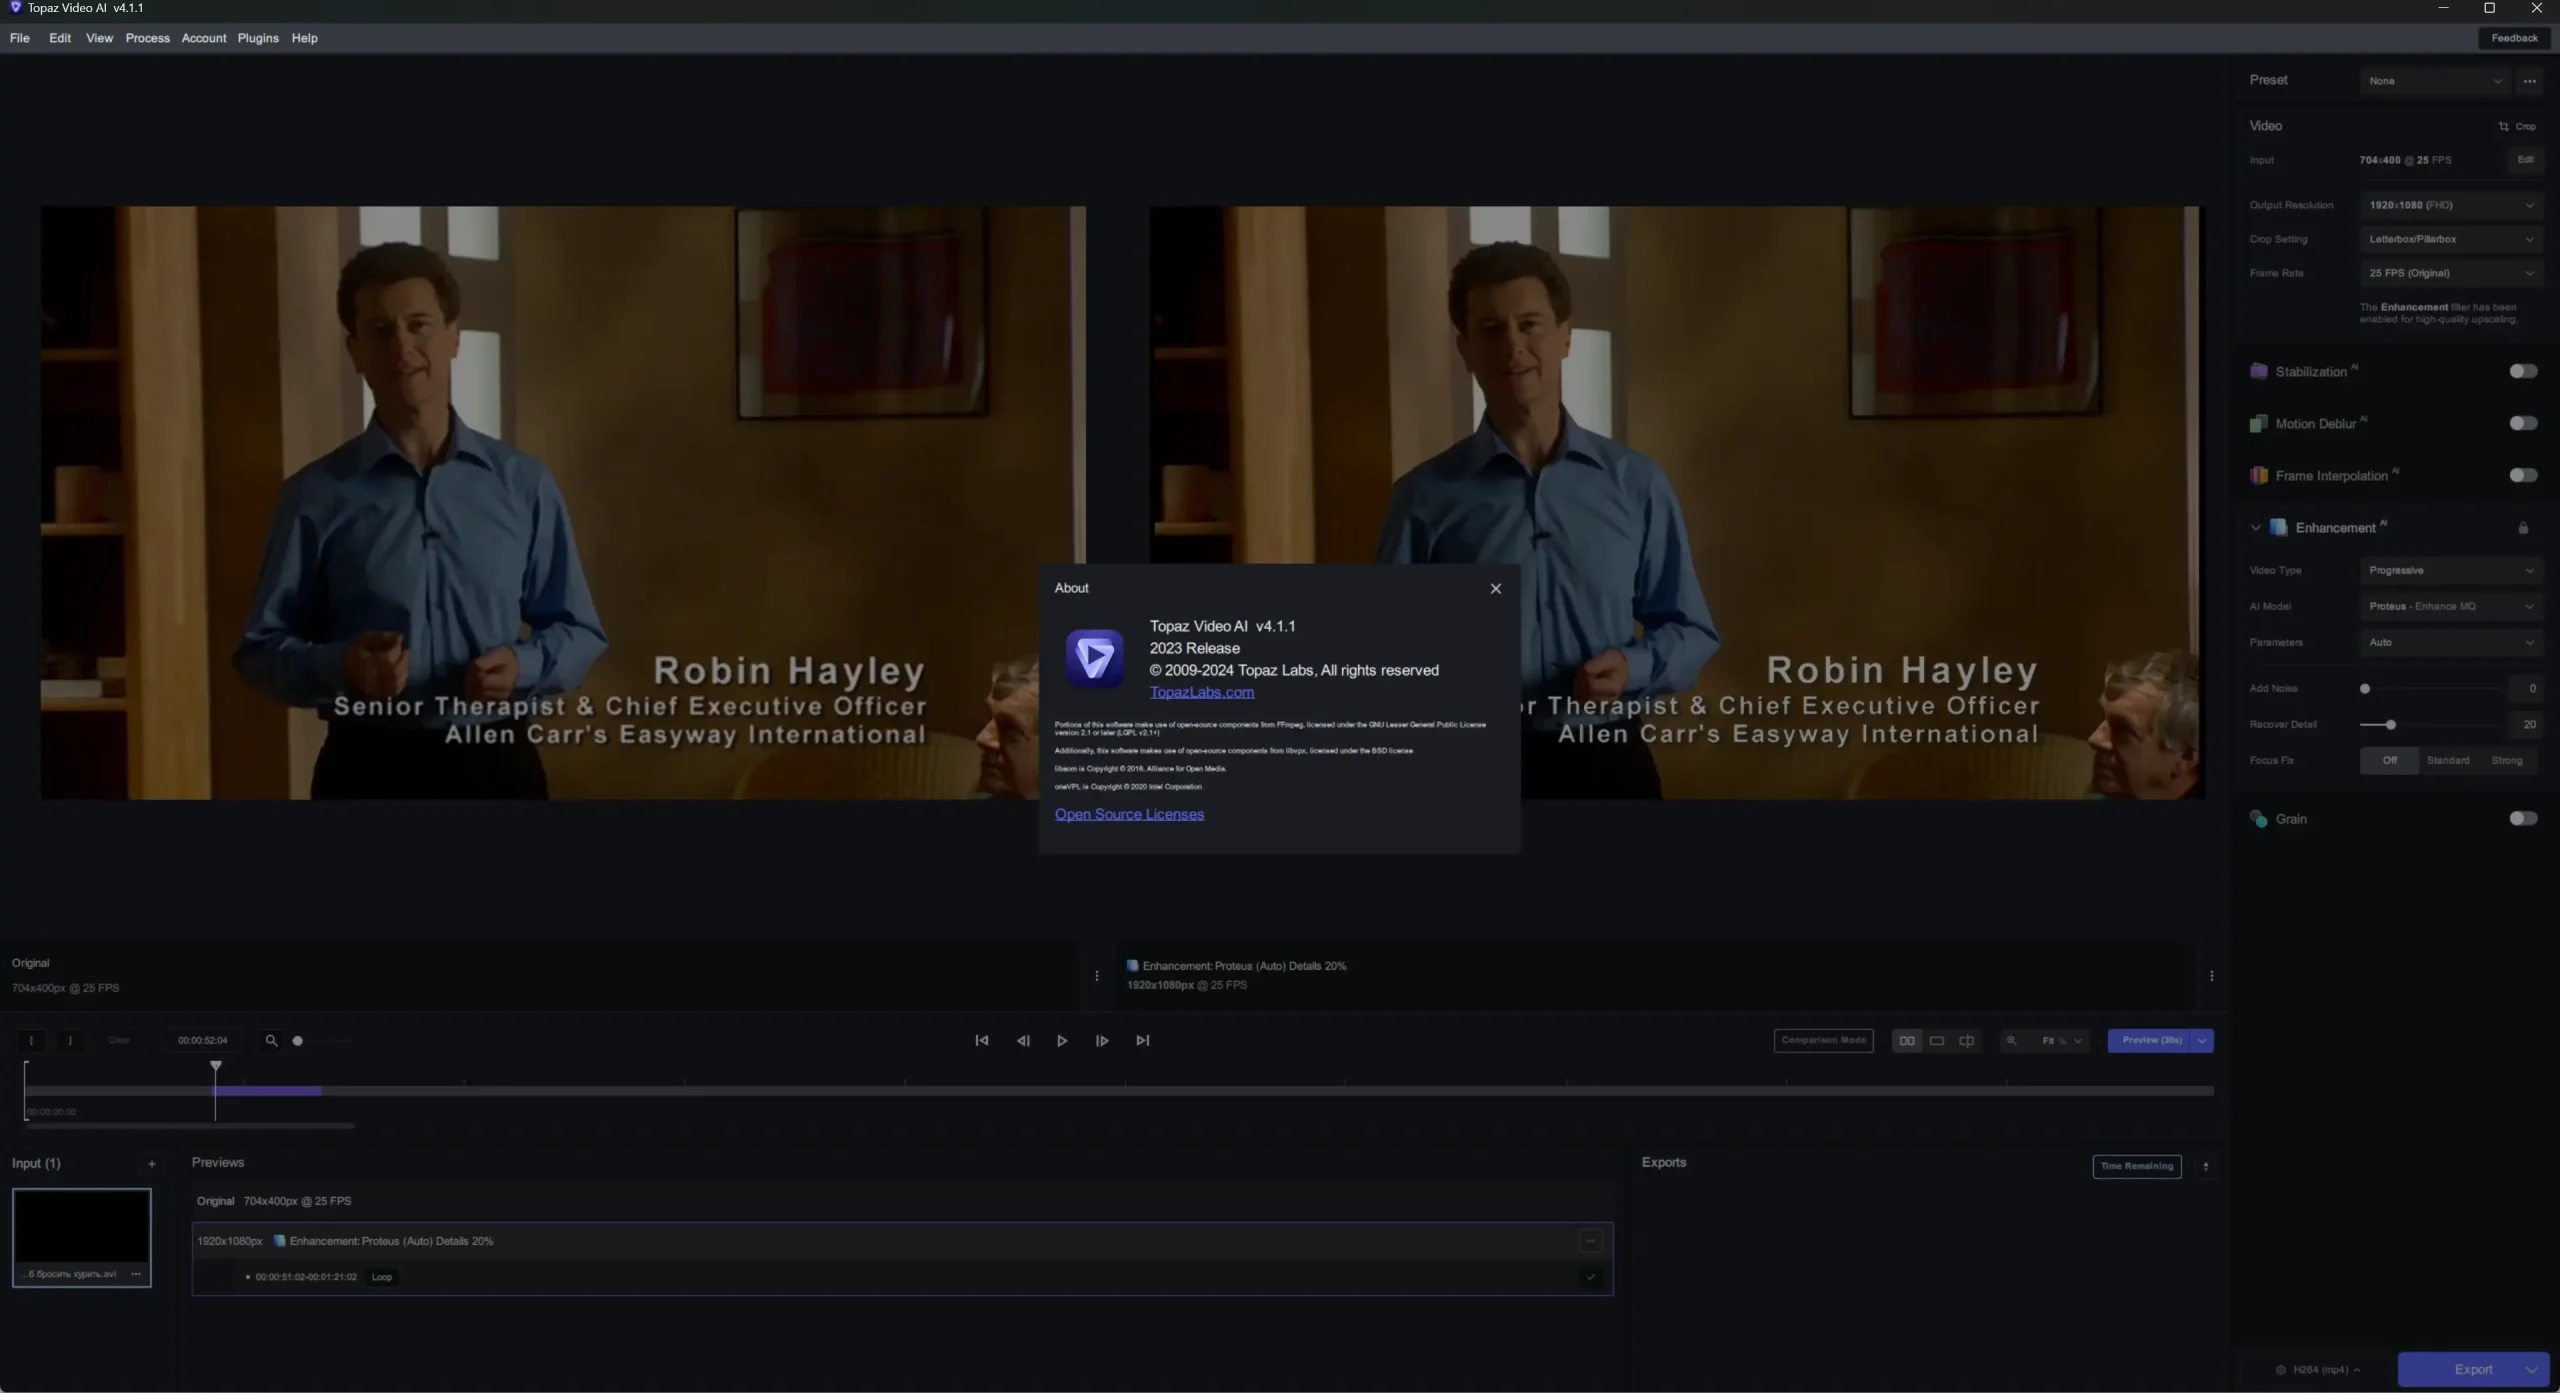This screenshot has width=2560, height=1393.
Task: Expand the AI Model dropdown
Action: tap(2450, 606)
